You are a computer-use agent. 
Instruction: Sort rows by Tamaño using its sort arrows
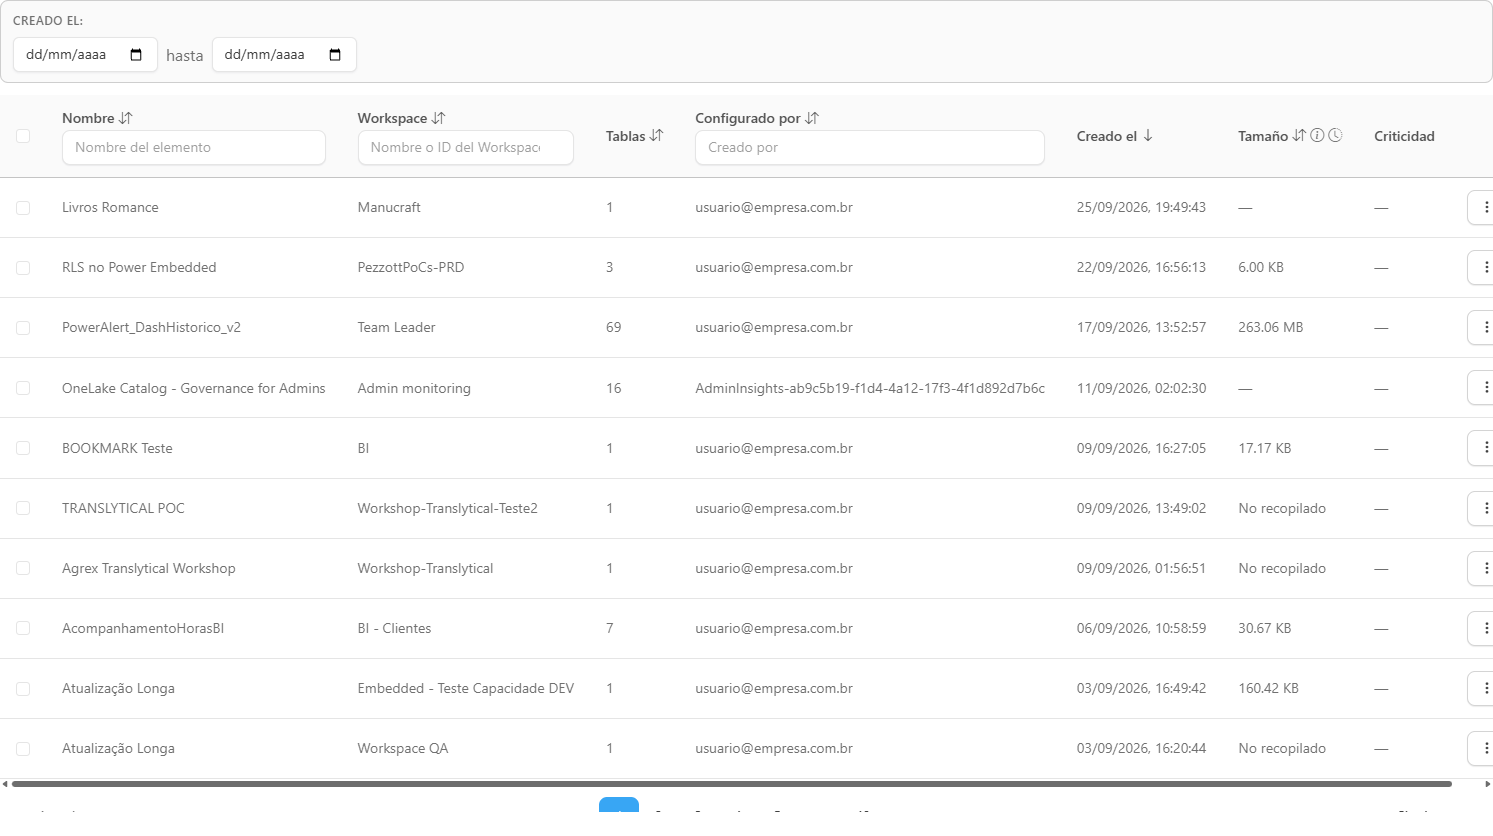(1299, 136)
